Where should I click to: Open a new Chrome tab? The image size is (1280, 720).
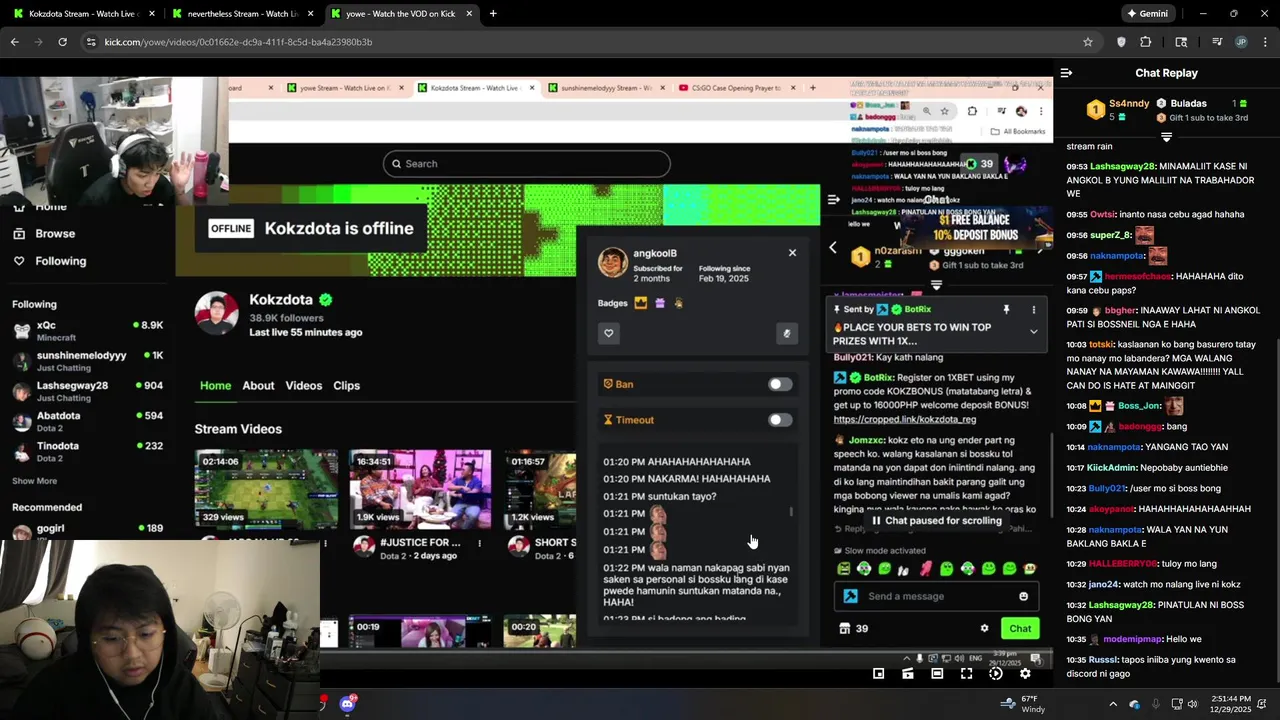(x=493, y=14)
